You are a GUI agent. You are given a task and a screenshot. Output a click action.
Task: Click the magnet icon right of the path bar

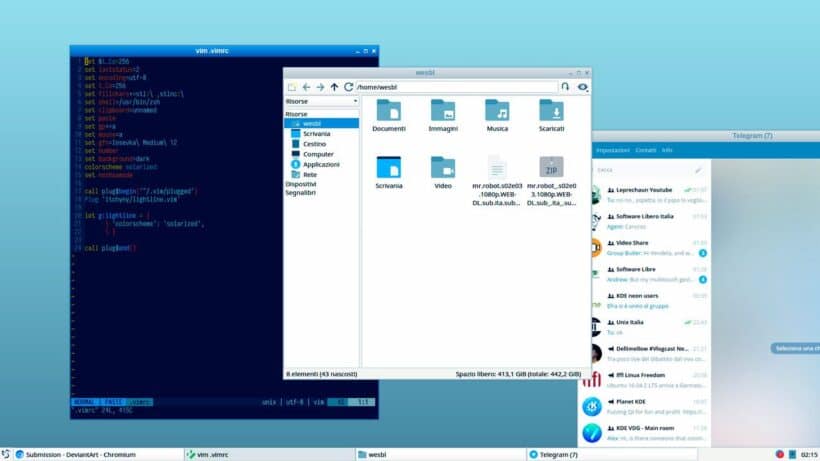pyautogui.click(x=565, y=87)
